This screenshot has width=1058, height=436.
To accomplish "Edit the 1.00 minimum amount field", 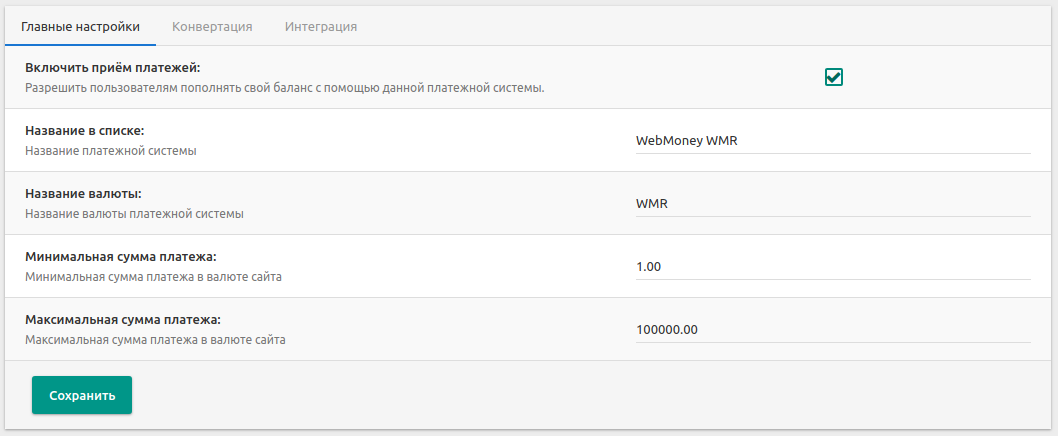I will [832, 267].
